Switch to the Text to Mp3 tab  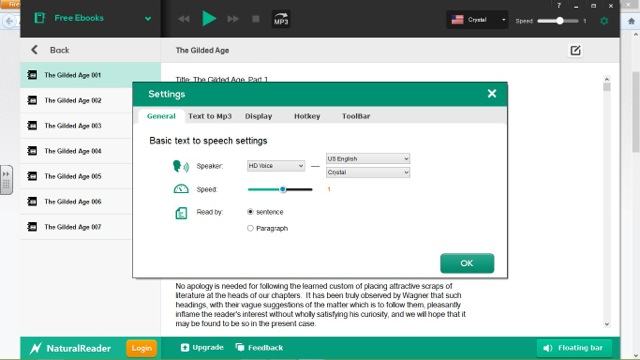click(x=210, y=116)
